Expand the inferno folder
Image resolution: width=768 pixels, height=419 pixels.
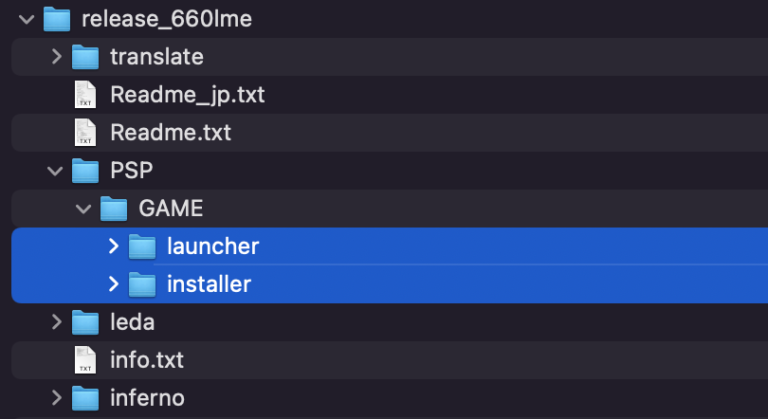(x=56, y=398)
